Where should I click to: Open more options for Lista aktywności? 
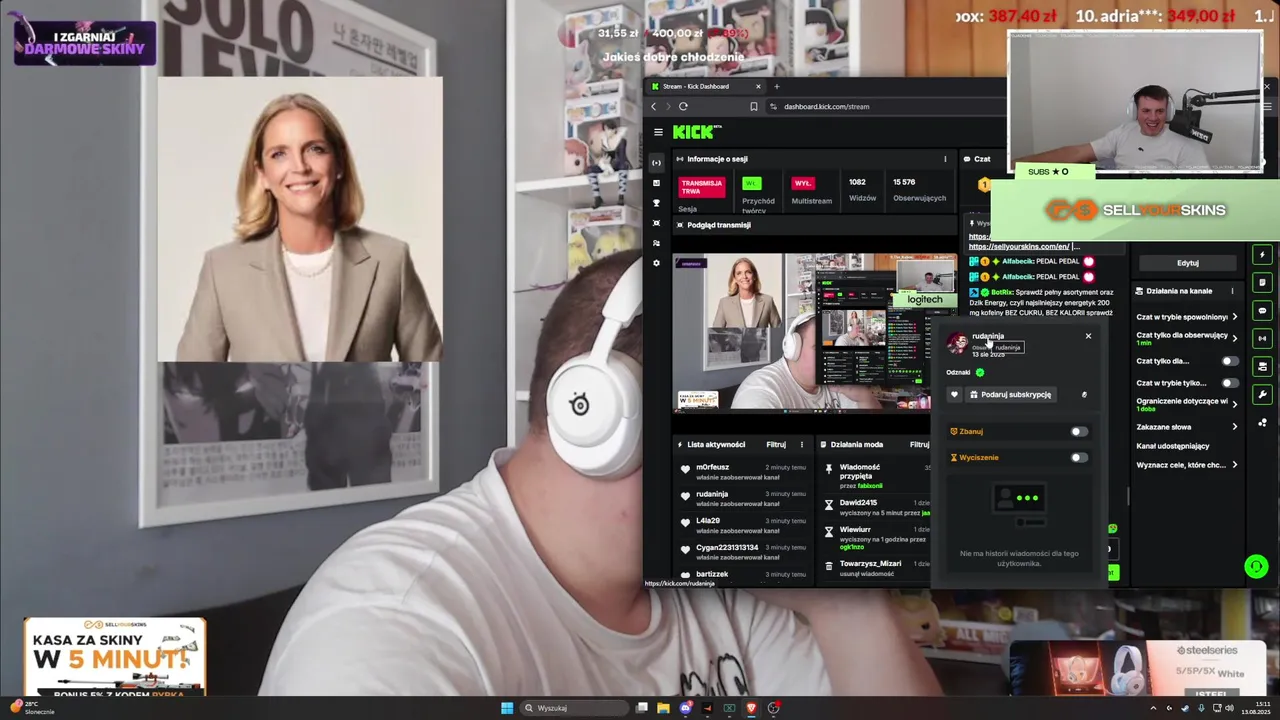click(801, 444)
